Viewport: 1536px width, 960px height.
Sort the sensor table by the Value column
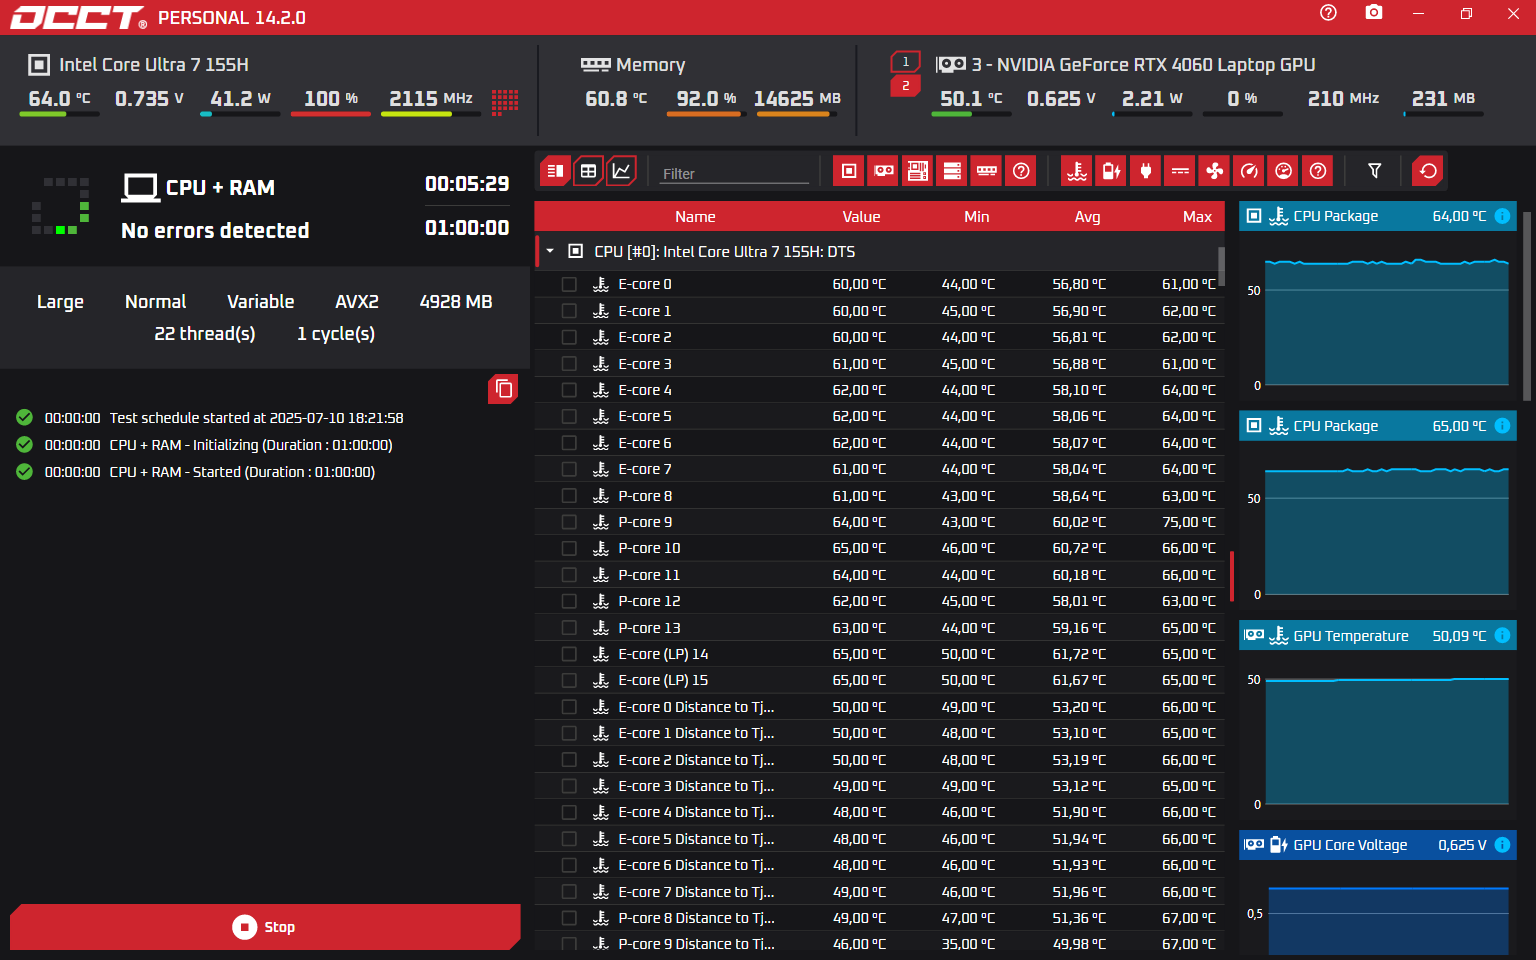(861, 217)
